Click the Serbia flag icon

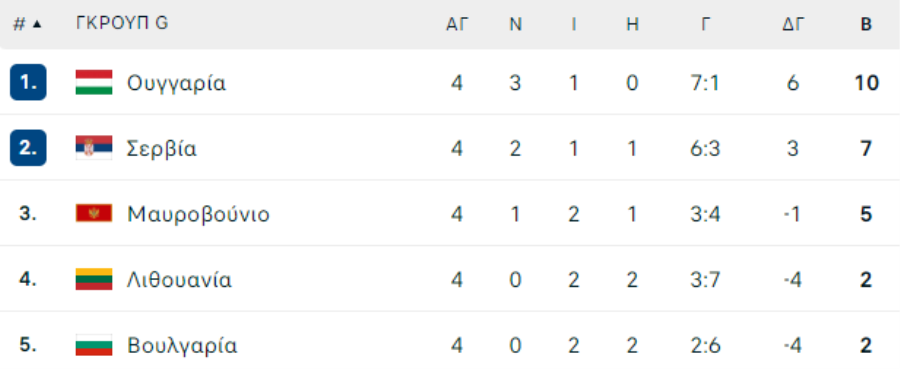(94, 148)
